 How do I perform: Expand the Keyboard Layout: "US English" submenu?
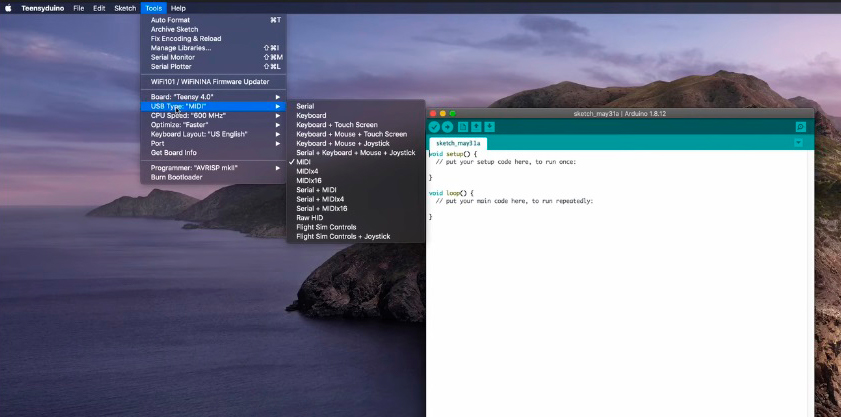[x=213, y=134]
